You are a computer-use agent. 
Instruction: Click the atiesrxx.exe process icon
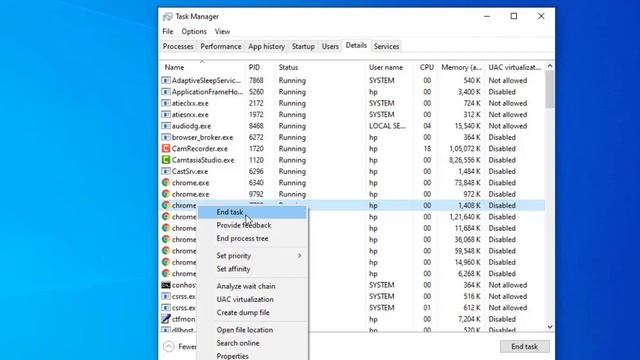(166, 115)
